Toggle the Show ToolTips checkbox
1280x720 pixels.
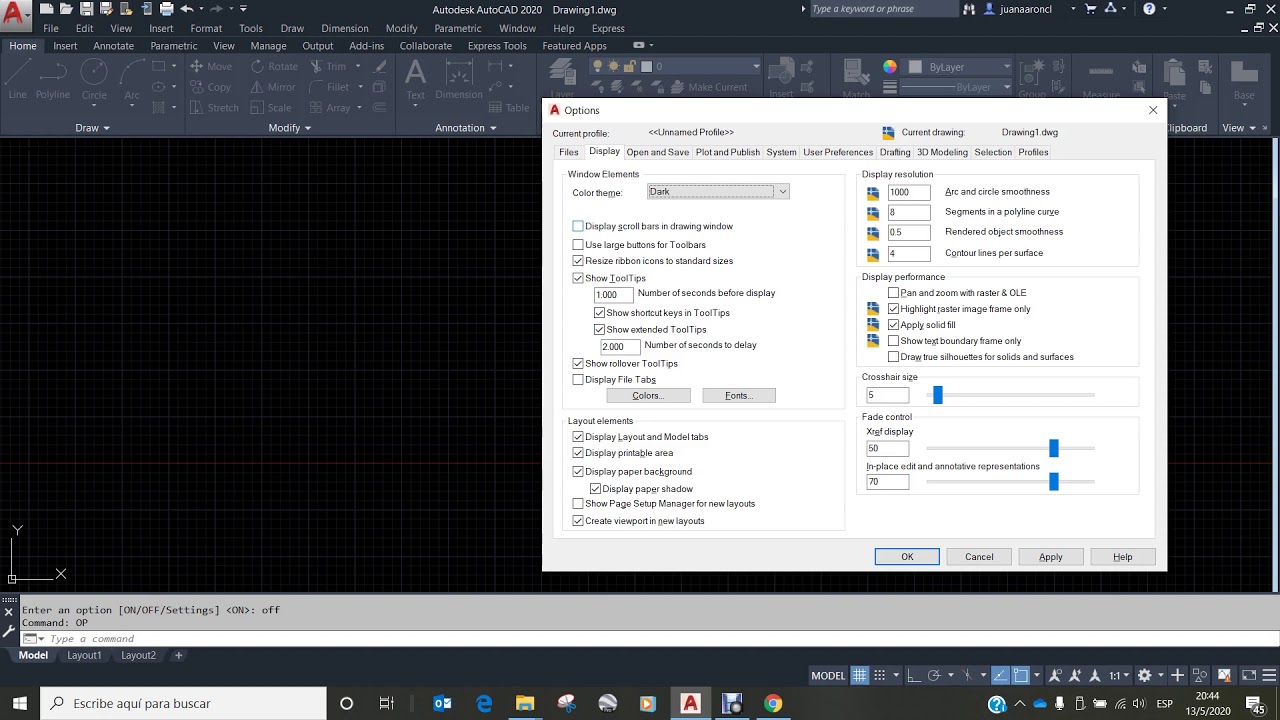tap(578, 278)
